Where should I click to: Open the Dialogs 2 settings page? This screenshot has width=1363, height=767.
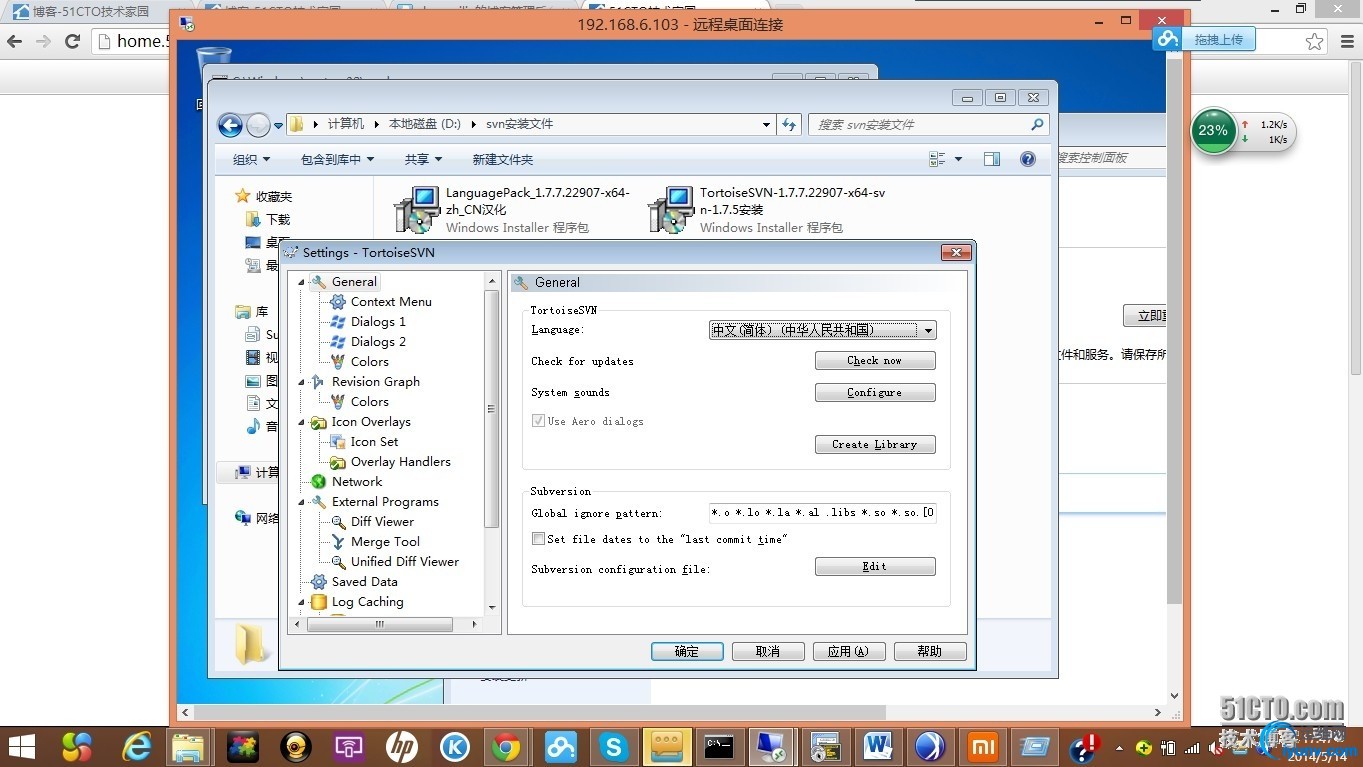click(x=378, y=342)
